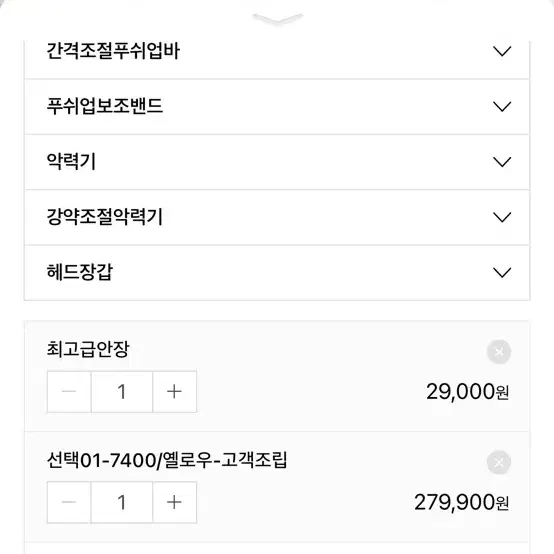This screenshot has height=554, width=554.
Task: Select the 푸쉬업보조밴드 option label
Action: click(x=105, y=106)
